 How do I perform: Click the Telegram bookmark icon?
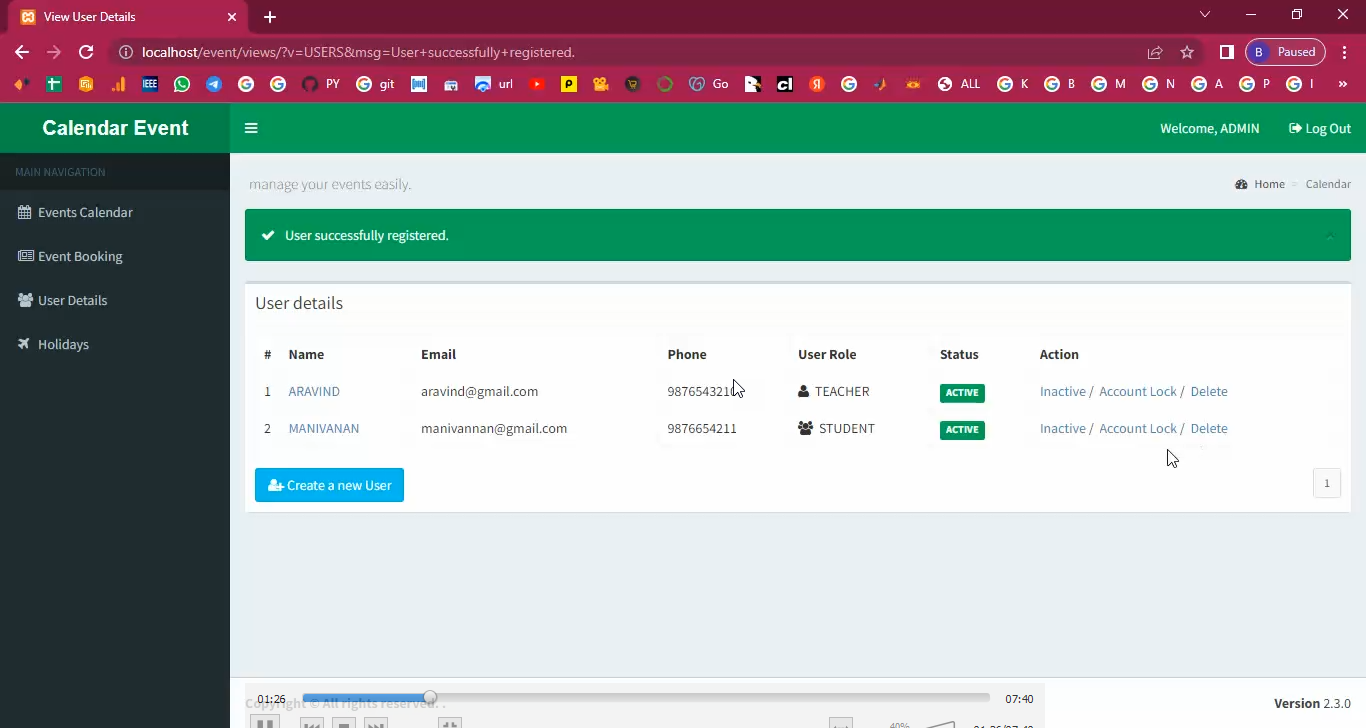pyautogui.click(x=214, y=85)
